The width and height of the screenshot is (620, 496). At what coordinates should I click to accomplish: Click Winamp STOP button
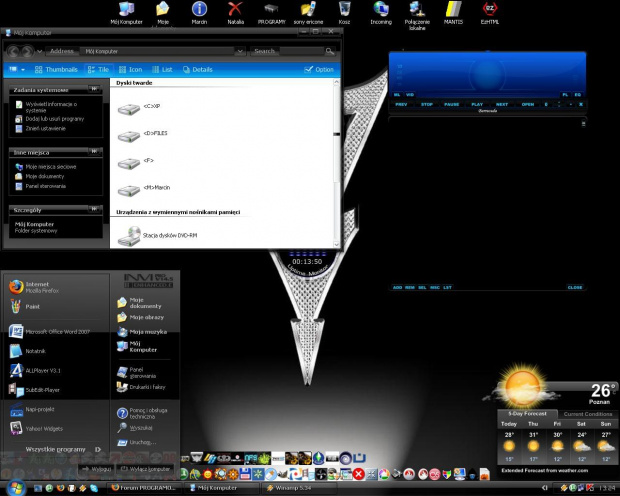(x=427, y=104)
